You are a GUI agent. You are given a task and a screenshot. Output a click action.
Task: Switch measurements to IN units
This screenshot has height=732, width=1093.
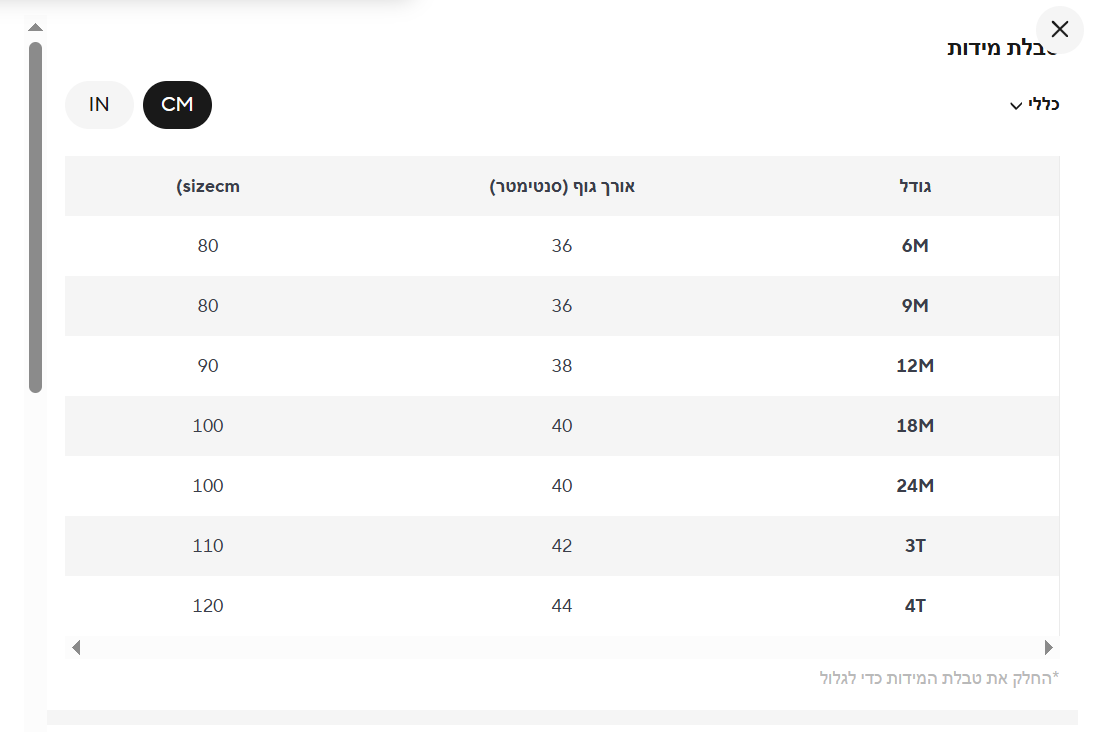(x=99, y=105)
